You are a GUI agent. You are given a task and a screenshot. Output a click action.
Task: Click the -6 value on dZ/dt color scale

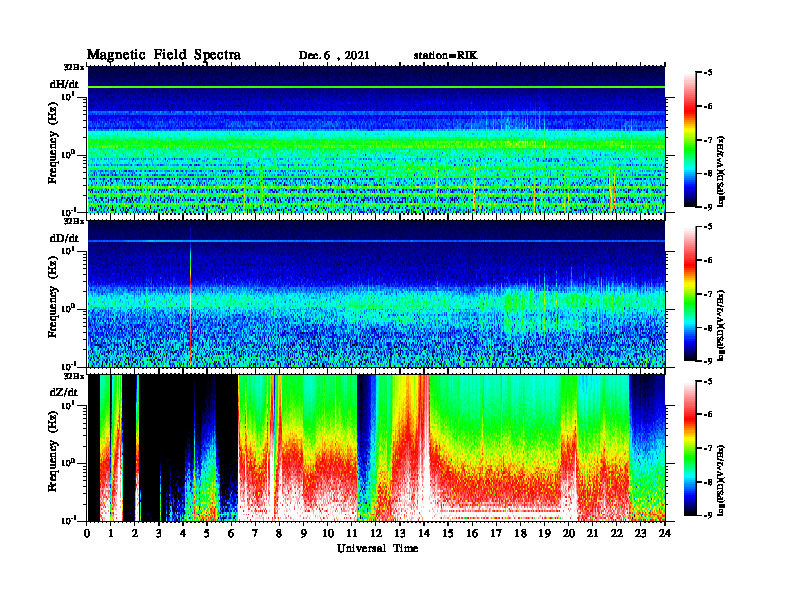(708, 415)
